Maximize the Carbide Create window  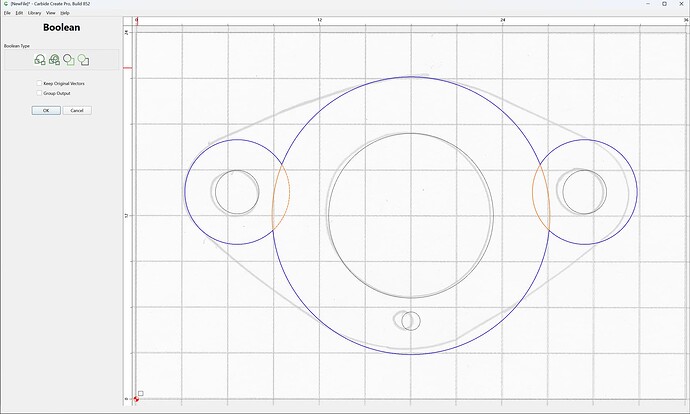664,4
